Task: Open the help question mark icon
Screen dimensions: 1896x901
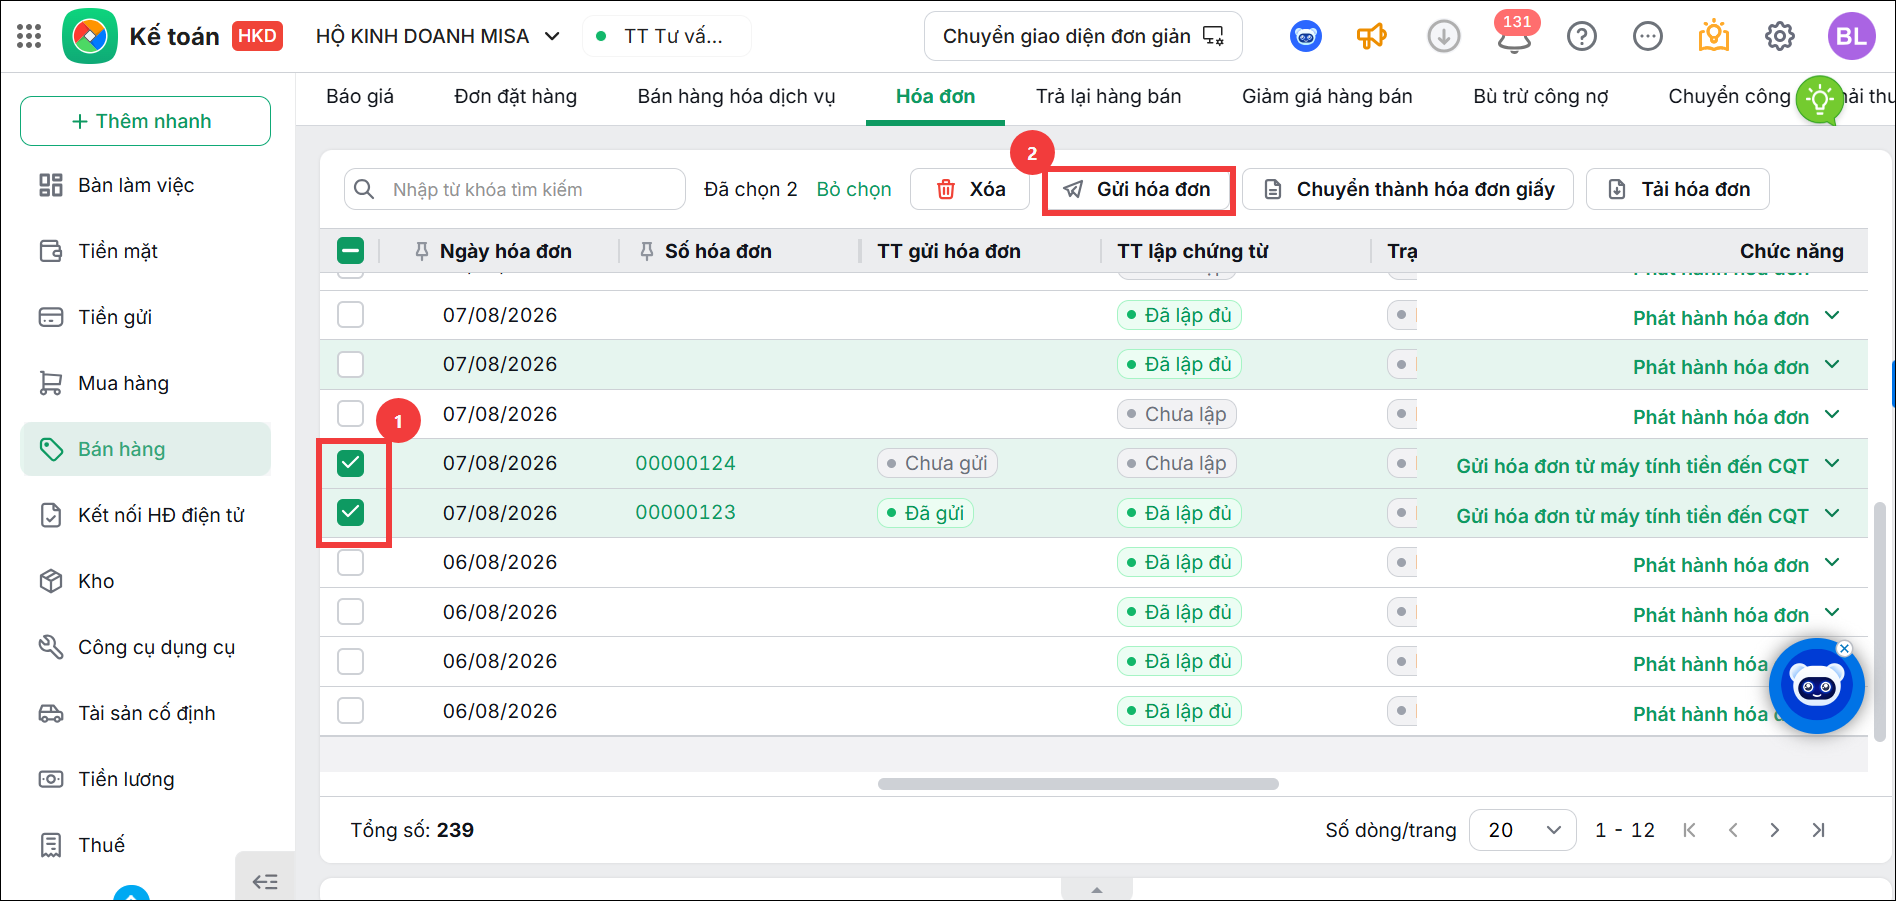Action: pyautogui.click(x=1581, y=36)
